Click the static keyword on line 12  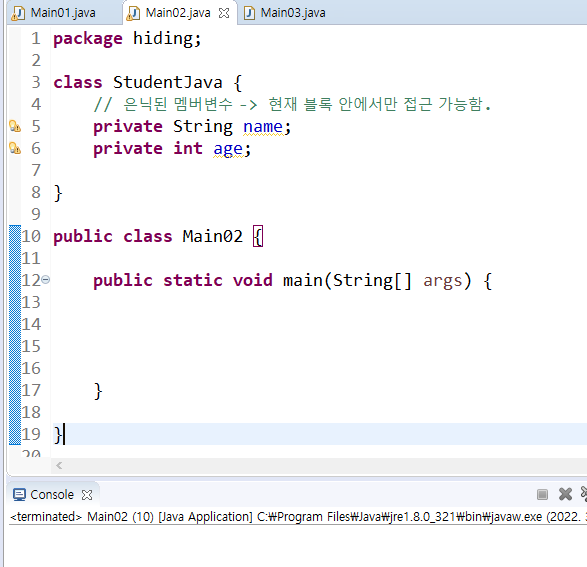click(193, 281)
